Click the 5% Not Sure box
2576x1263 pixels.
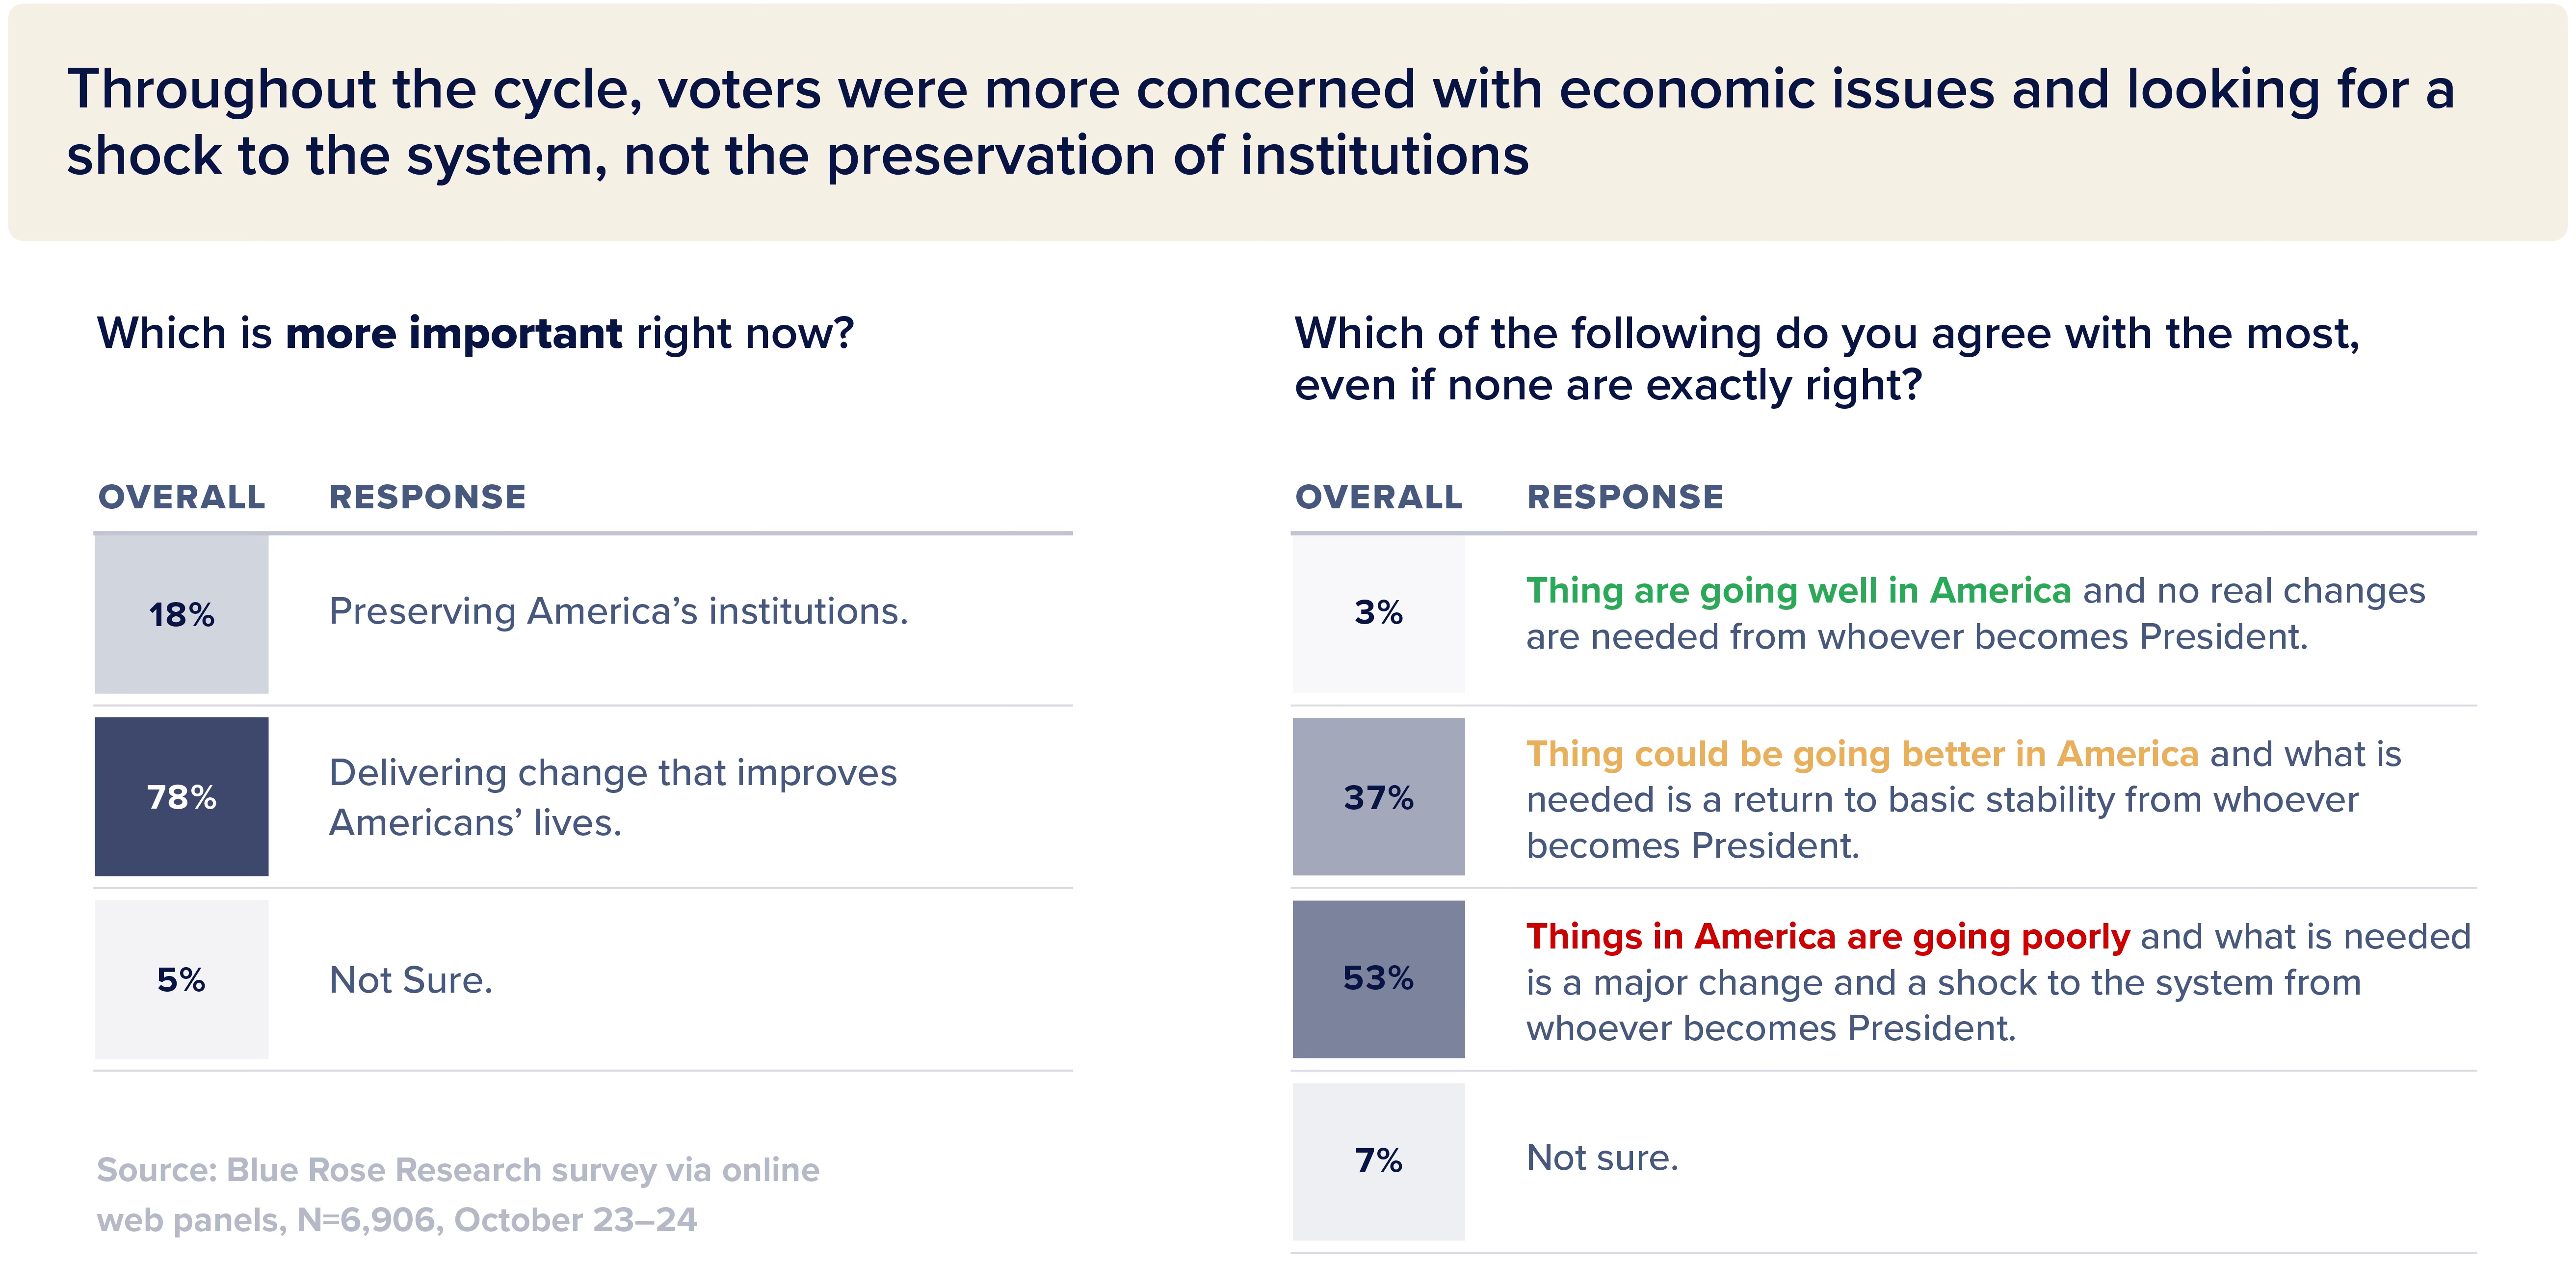coord(181,979)
